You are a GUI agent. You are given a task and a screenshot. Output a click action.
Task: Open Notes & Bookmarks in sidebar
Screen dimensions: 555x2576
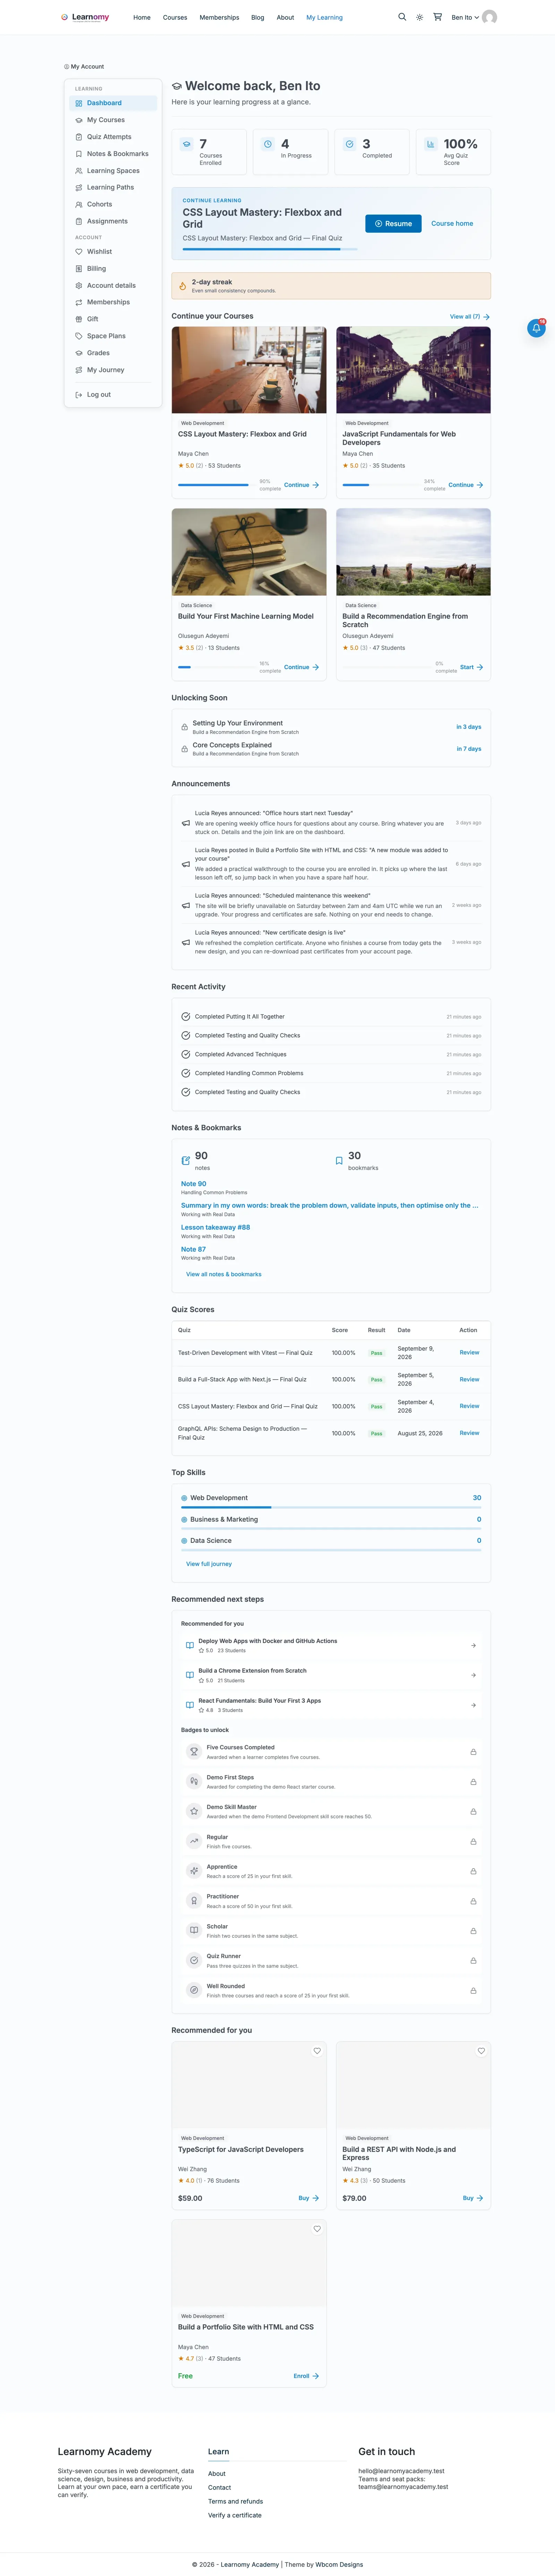click(x=113, y=154)
